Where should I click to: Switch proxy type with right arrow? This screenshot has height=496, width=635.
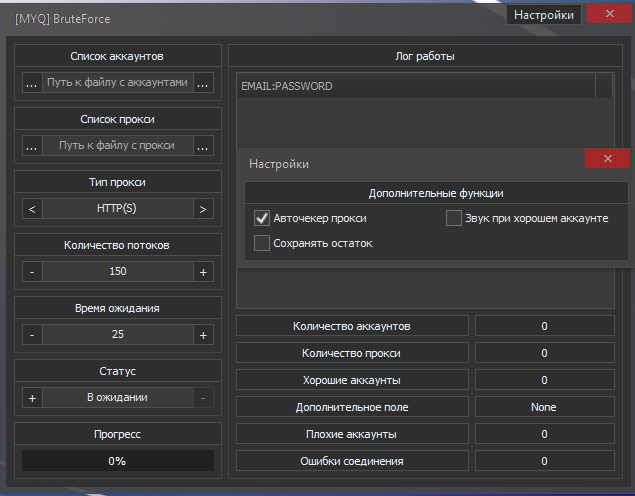click(x=203, y=209)
